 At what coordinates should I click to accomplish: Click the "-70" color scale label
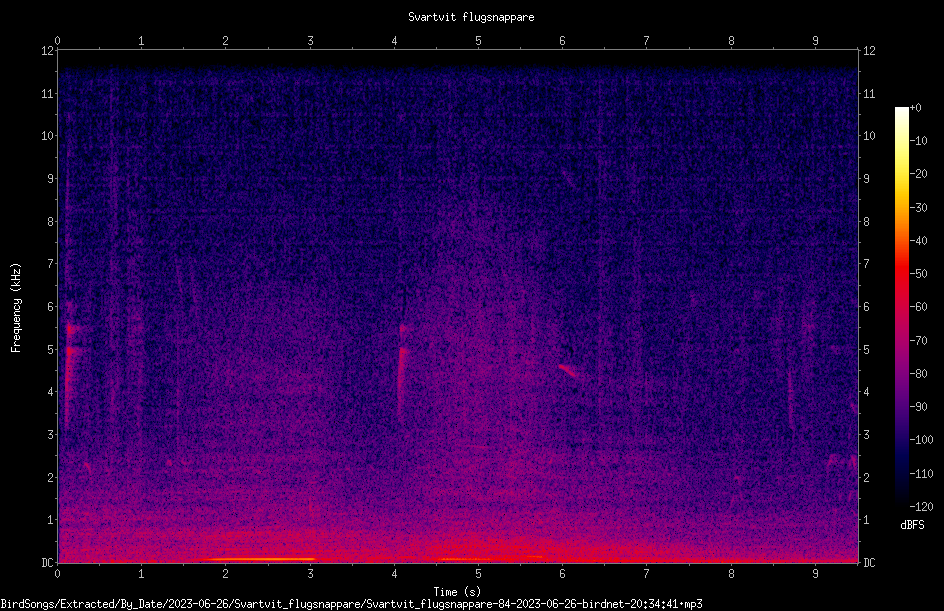[918, 341]
